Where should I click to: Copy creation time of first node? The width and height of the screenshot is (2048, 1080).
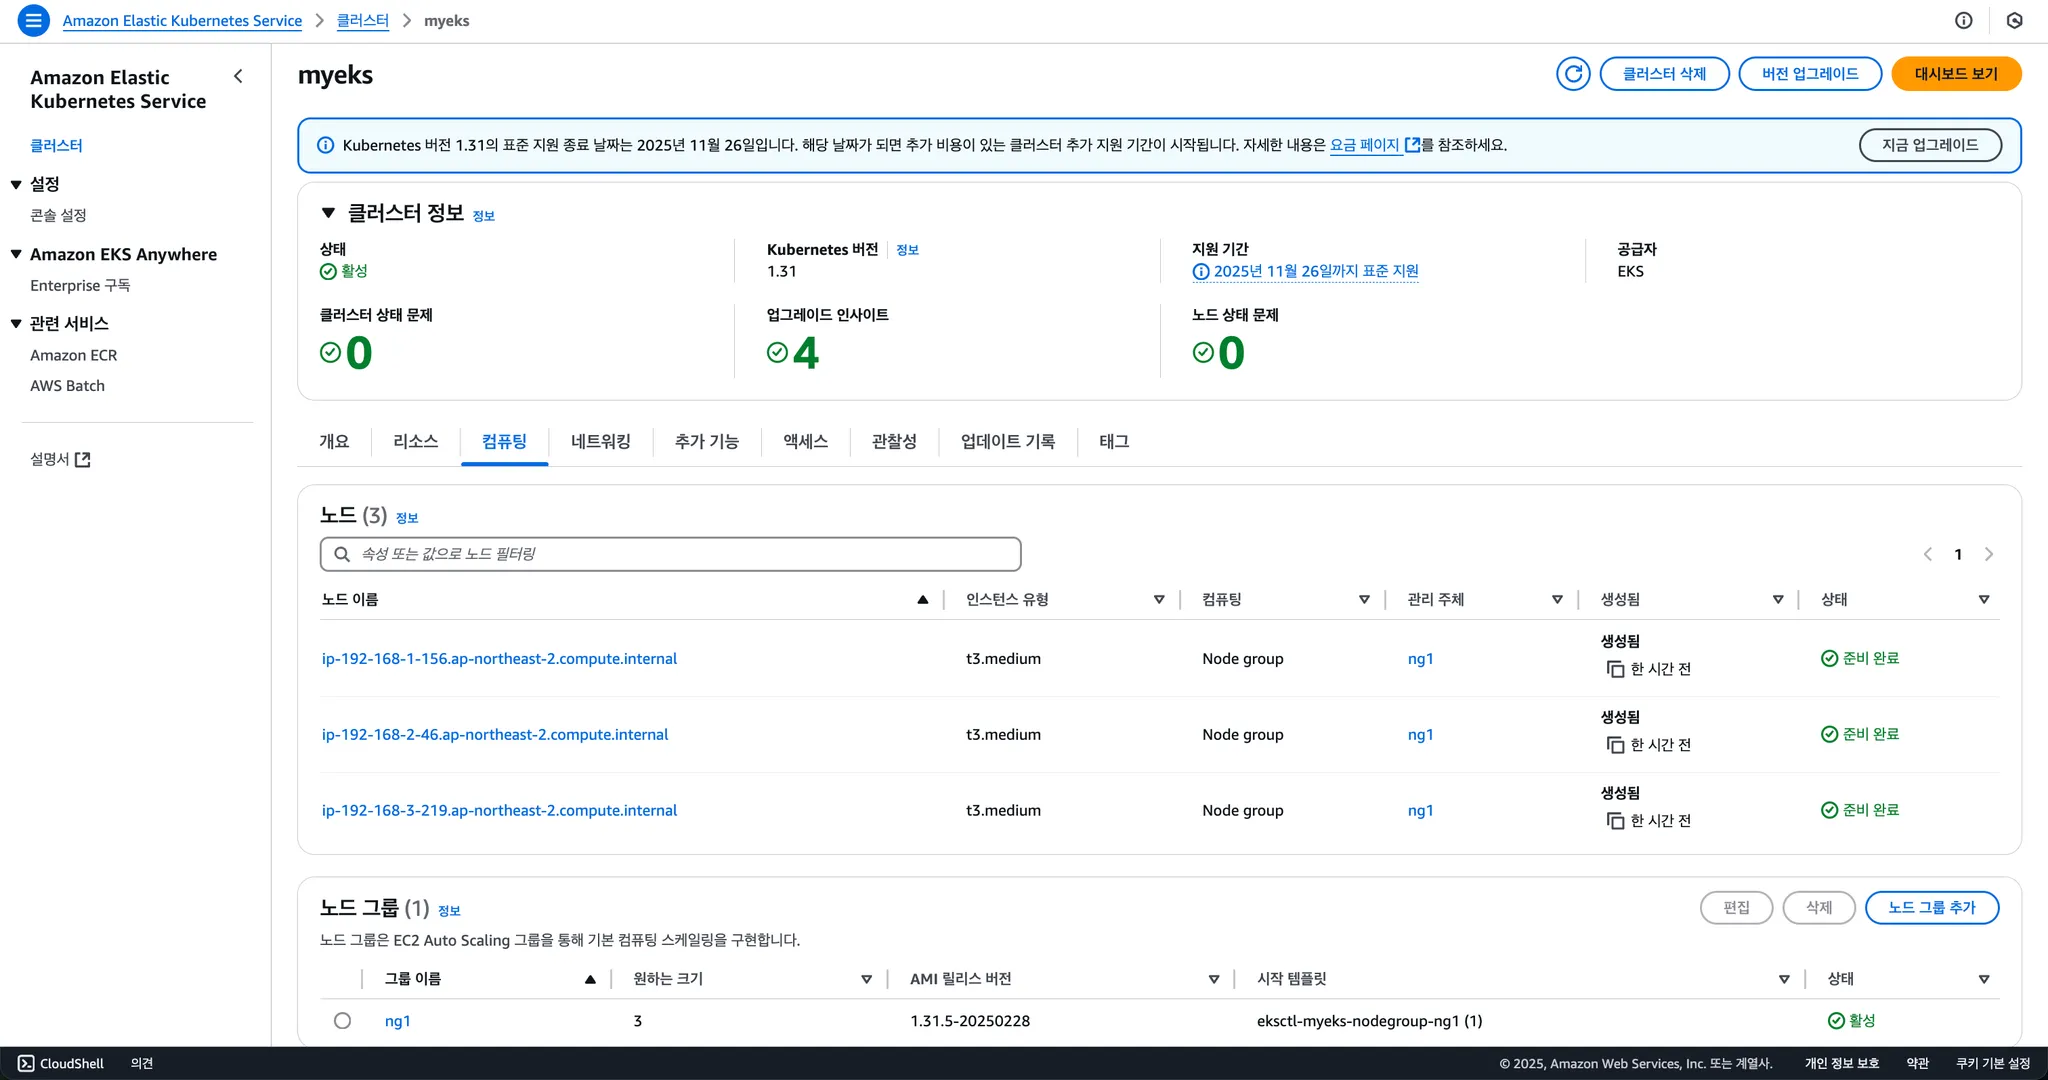click(x=1615, y=669)
